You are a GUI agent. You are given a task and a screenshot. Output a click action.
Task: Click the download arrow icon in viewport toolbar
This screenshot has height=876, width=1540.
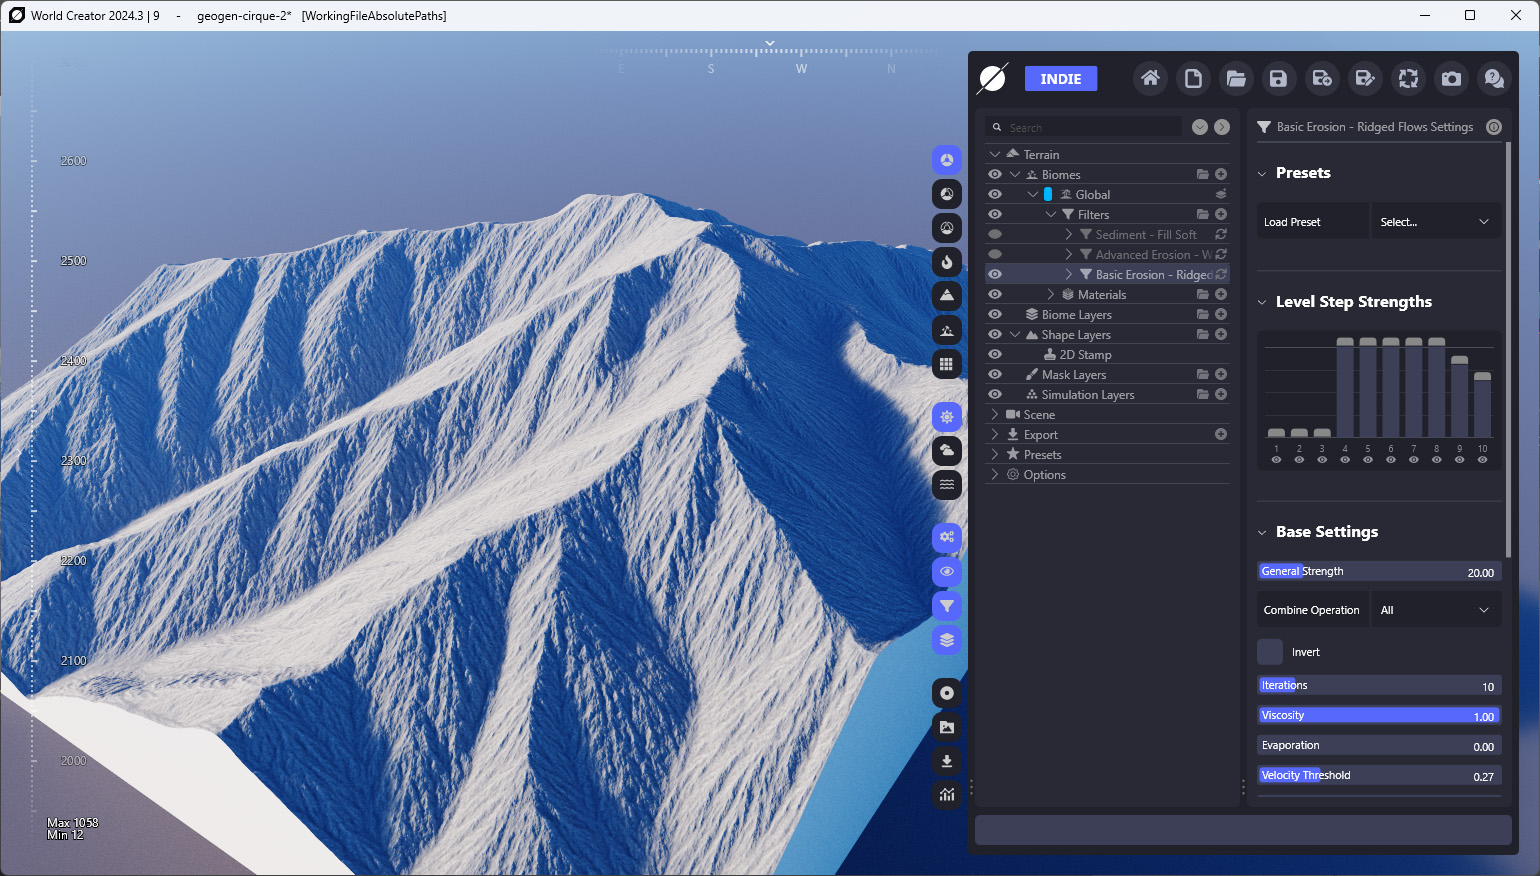947,761
